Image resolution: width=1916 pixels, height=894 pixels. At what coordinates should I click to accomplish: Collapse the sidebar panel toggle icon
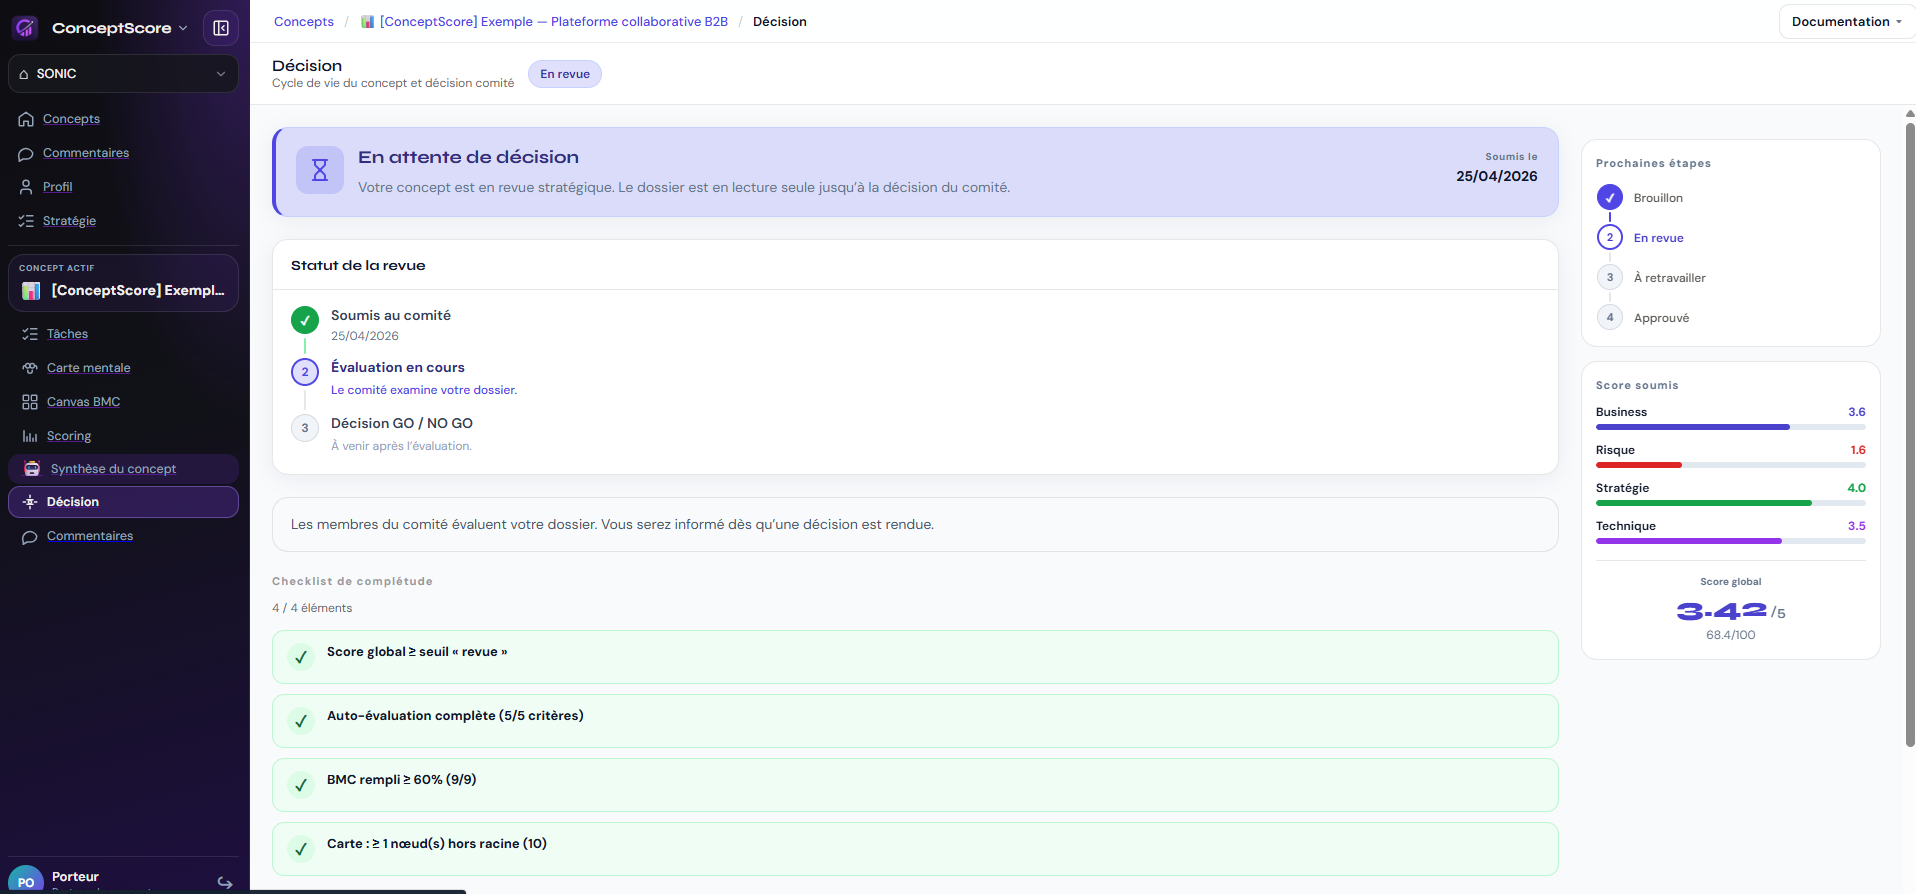click(x=221, y=28)
